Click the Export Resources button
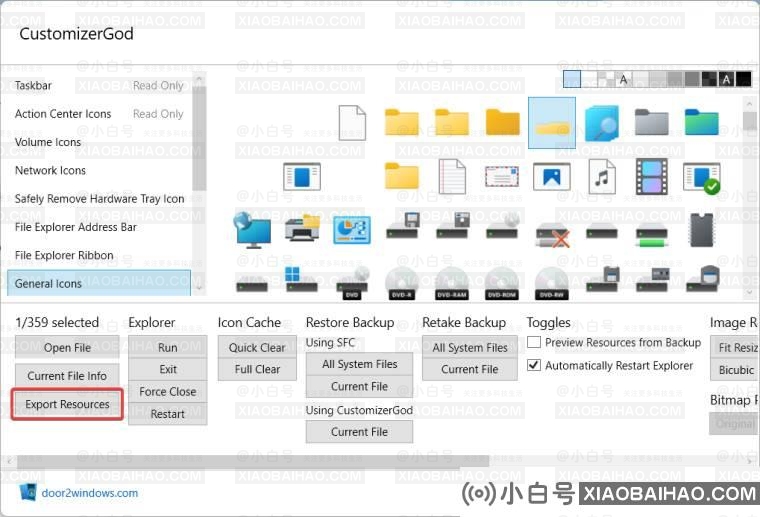Image resolution: width=760 pixels, height=517 pixels. (67, 404)
